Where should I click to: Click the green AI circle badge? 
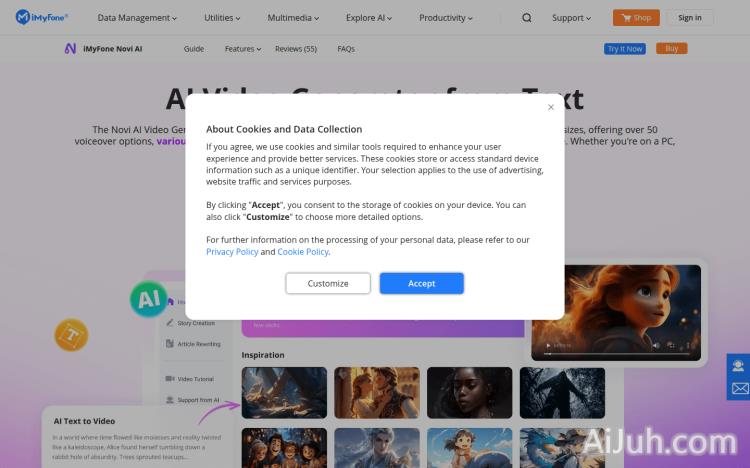[149, 298]
